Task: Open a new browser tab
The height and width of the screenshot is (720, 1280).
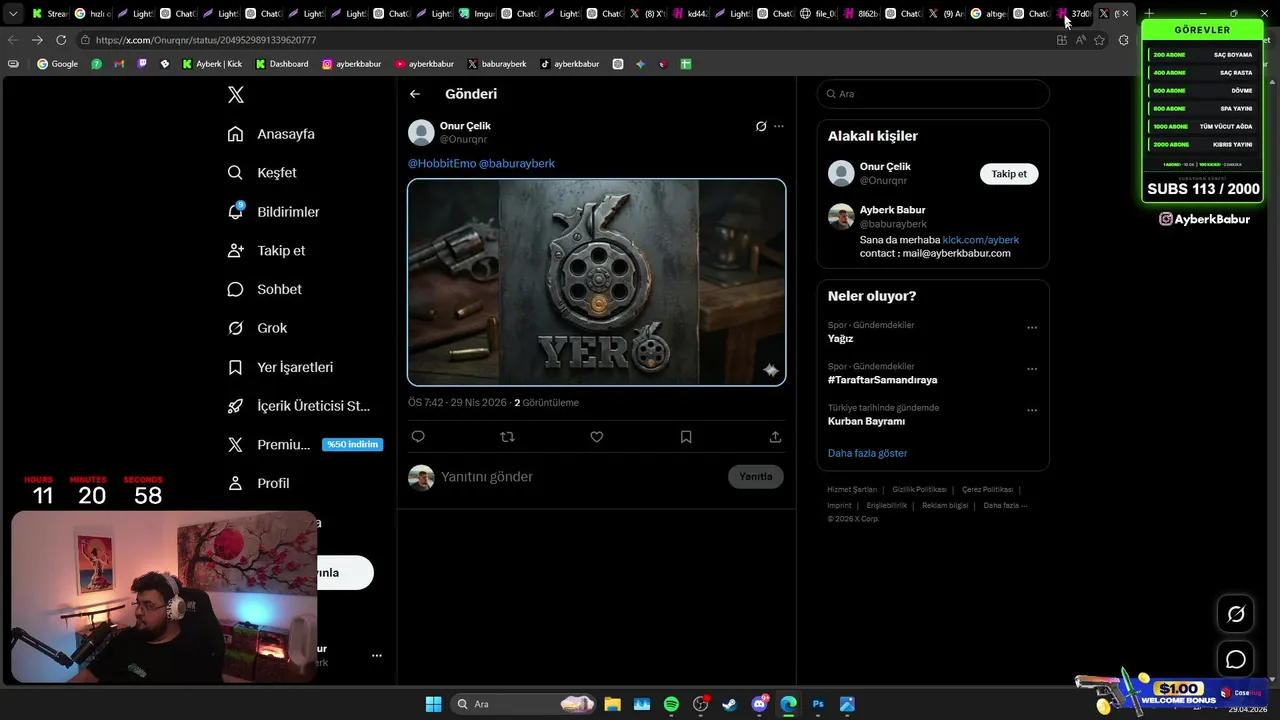Action: point(1149,14)
